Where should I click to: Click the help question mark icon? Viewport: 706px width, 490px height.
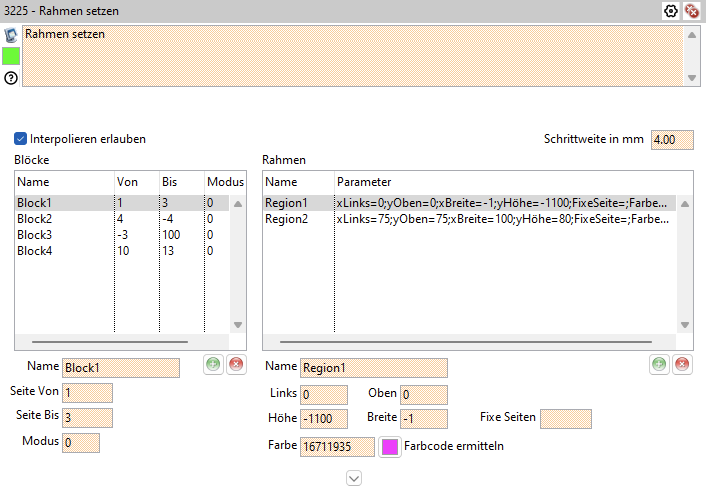tap(11, 77)
